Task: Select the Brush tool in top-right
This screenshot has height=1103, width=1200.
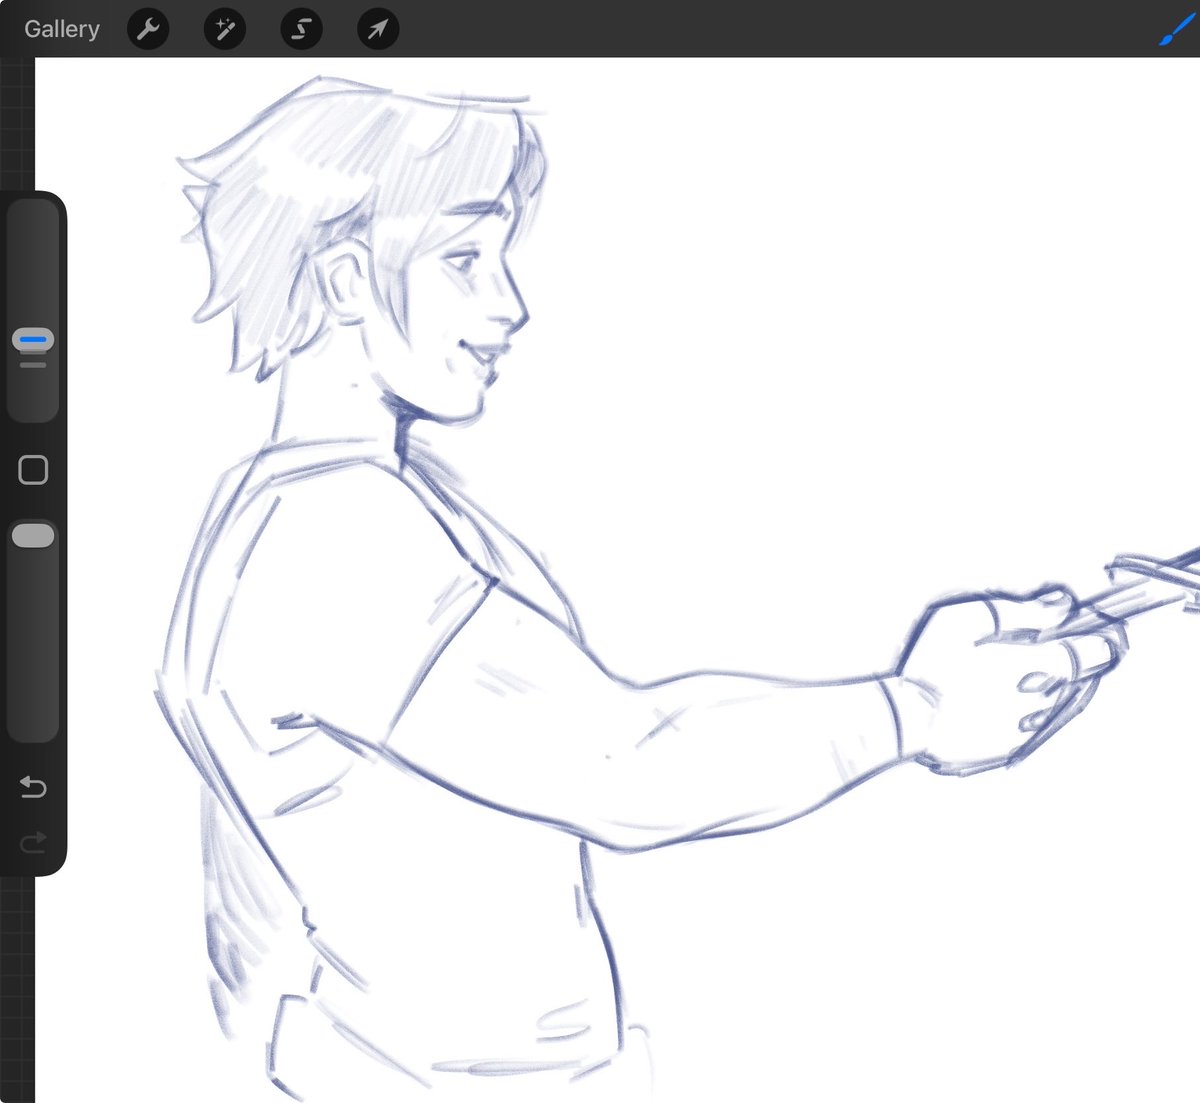Action: point(1178,29)
